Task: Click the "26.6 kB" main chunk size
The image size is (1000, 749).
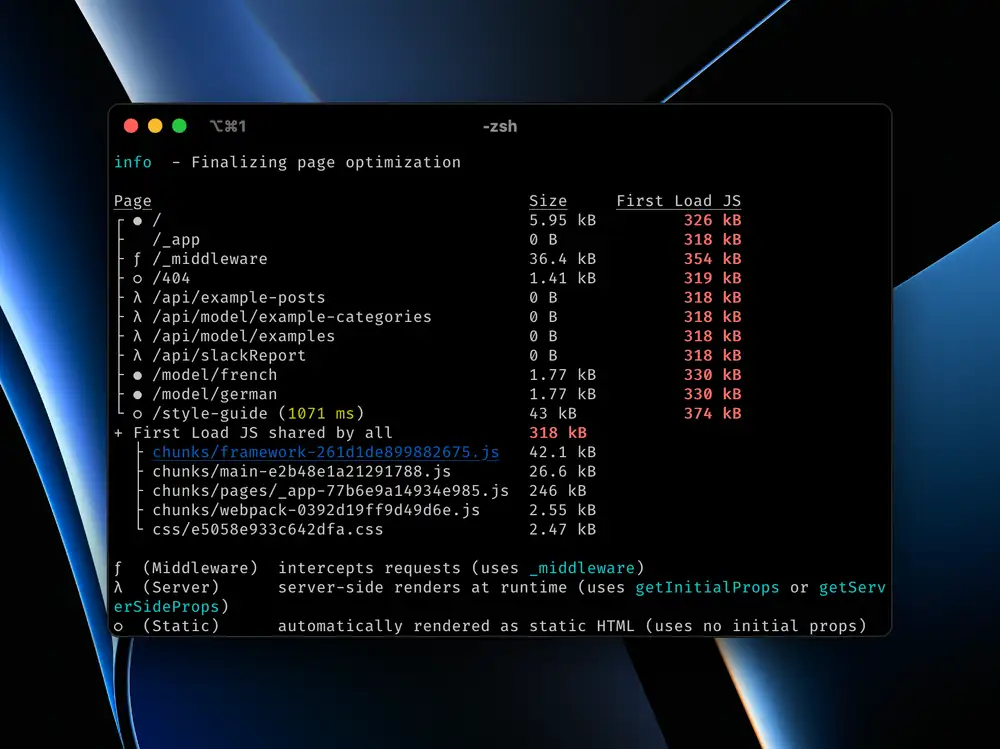Action: coord(562,471)
